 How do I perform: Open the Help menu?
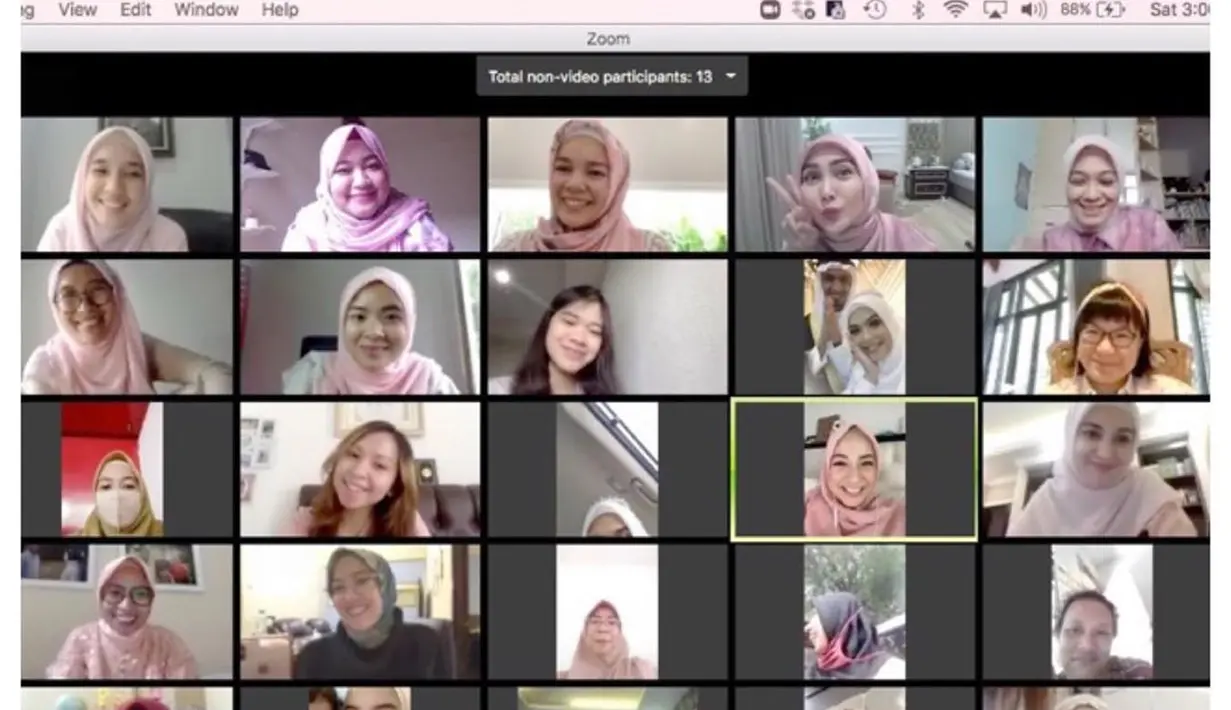coord(280,10)
